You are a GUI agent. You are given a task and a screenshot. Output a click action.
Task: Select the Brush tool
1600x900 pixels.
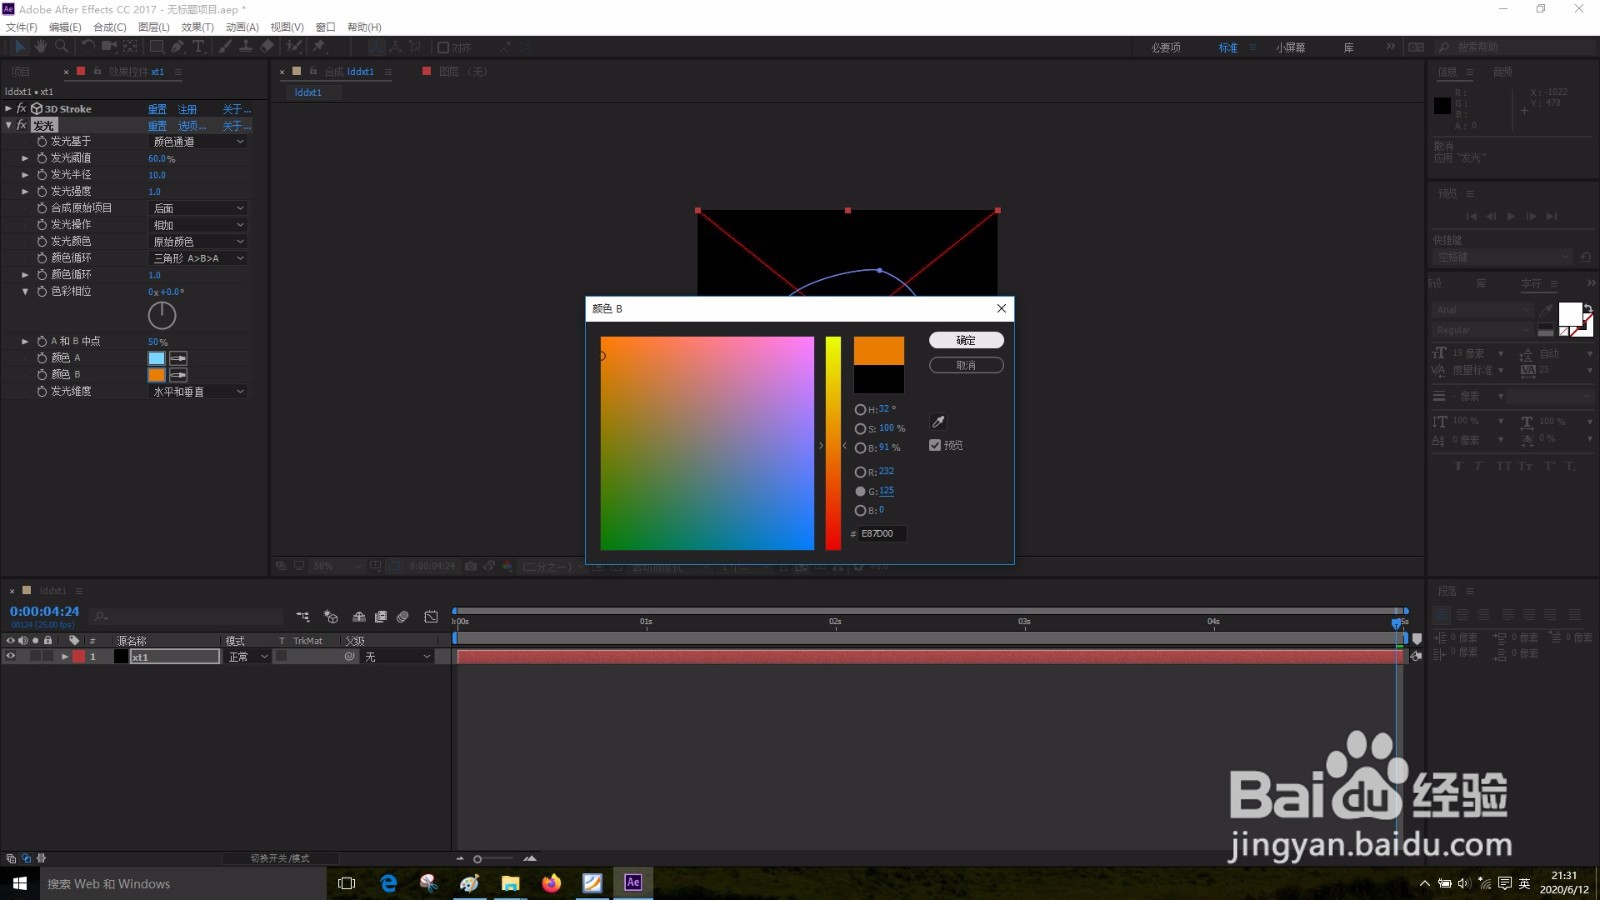pyautogui.click(x=225, y=47)
